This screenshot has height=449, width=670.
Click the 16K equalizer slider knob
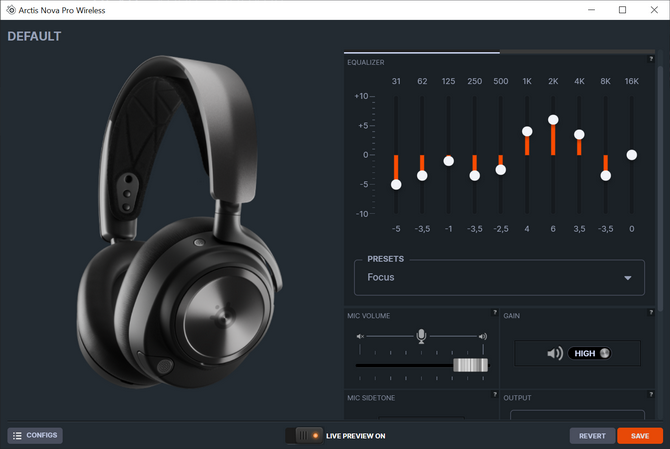pos(632,155)
